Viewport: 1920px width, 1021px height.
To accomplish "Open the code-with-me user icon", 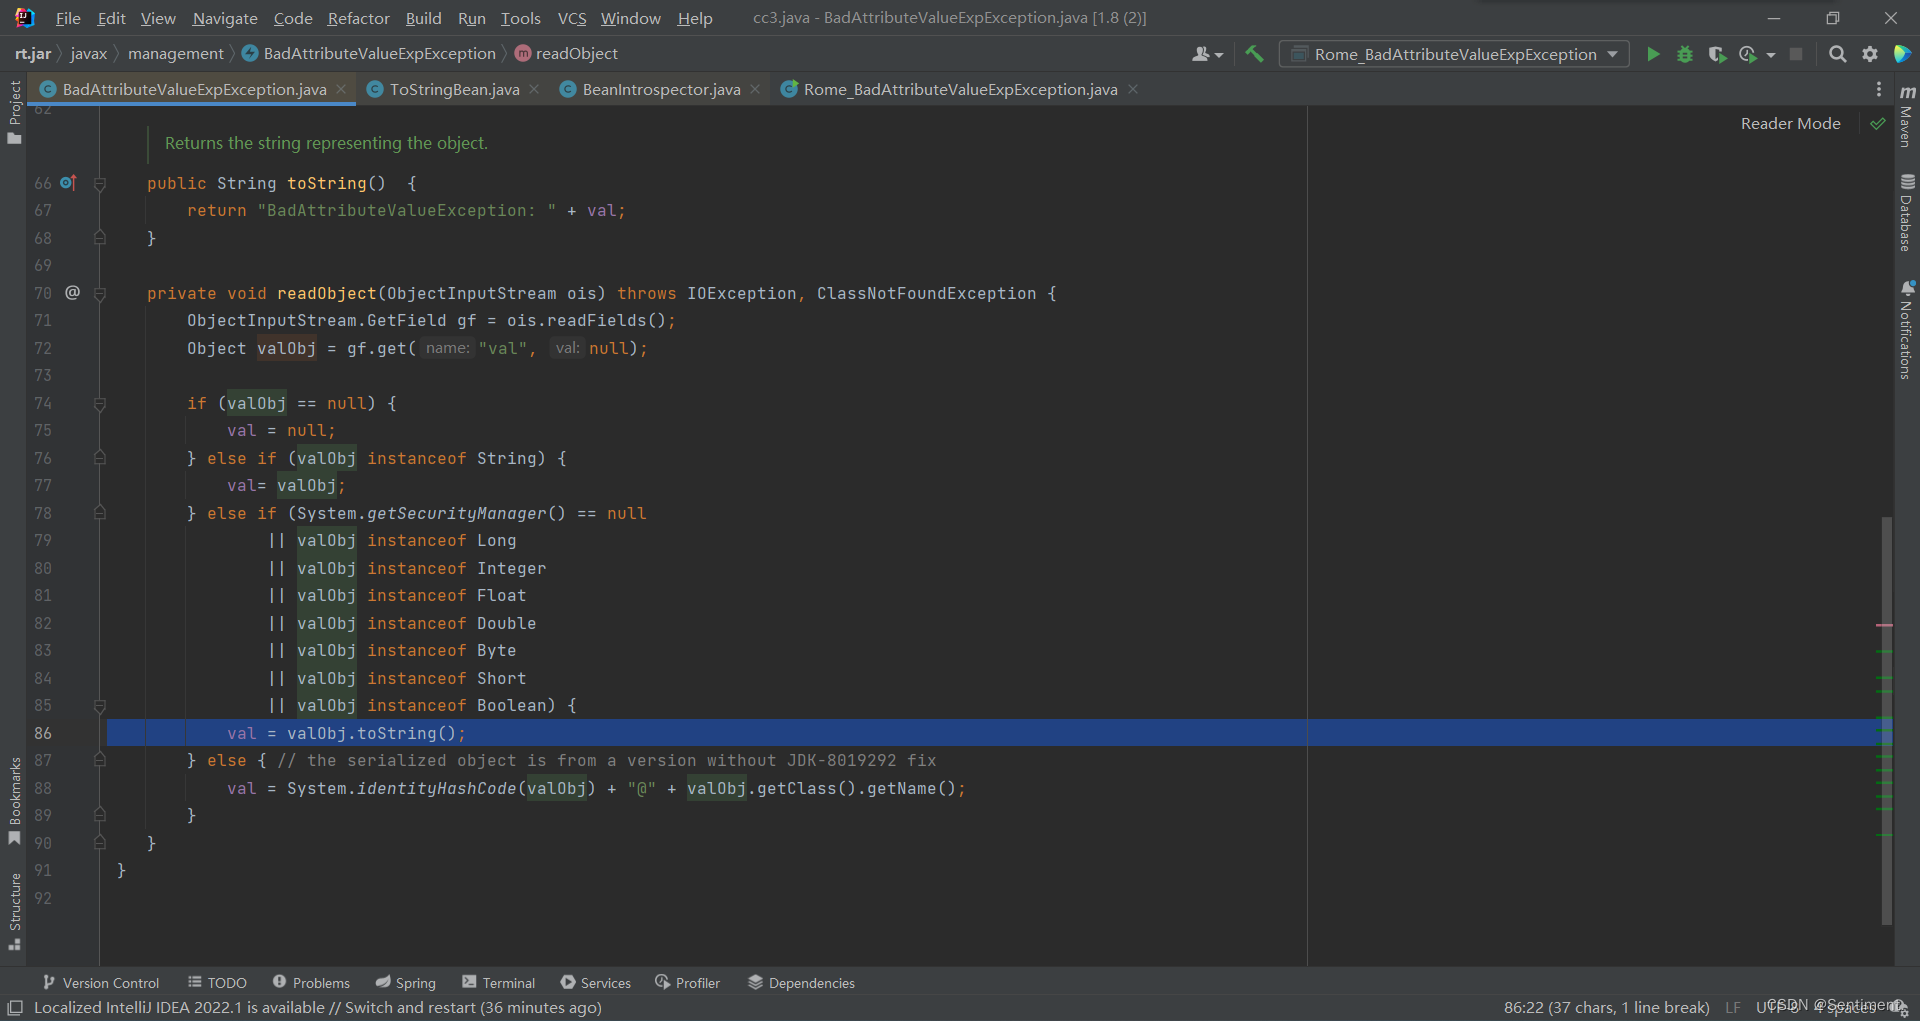I will click(x=1208, y=54).
